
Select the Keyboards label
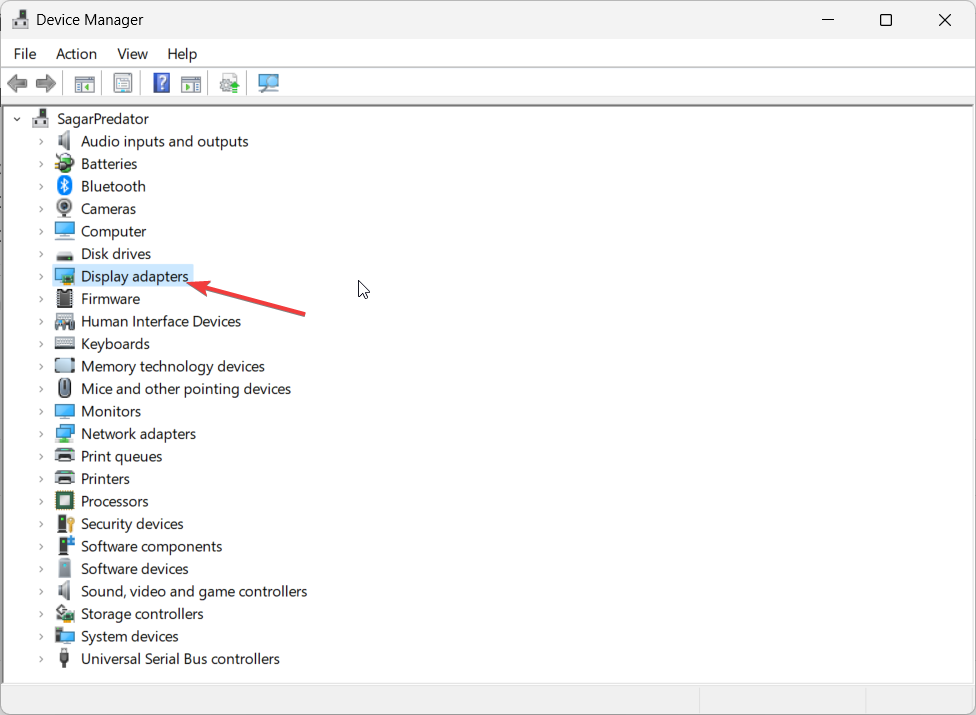115,344
